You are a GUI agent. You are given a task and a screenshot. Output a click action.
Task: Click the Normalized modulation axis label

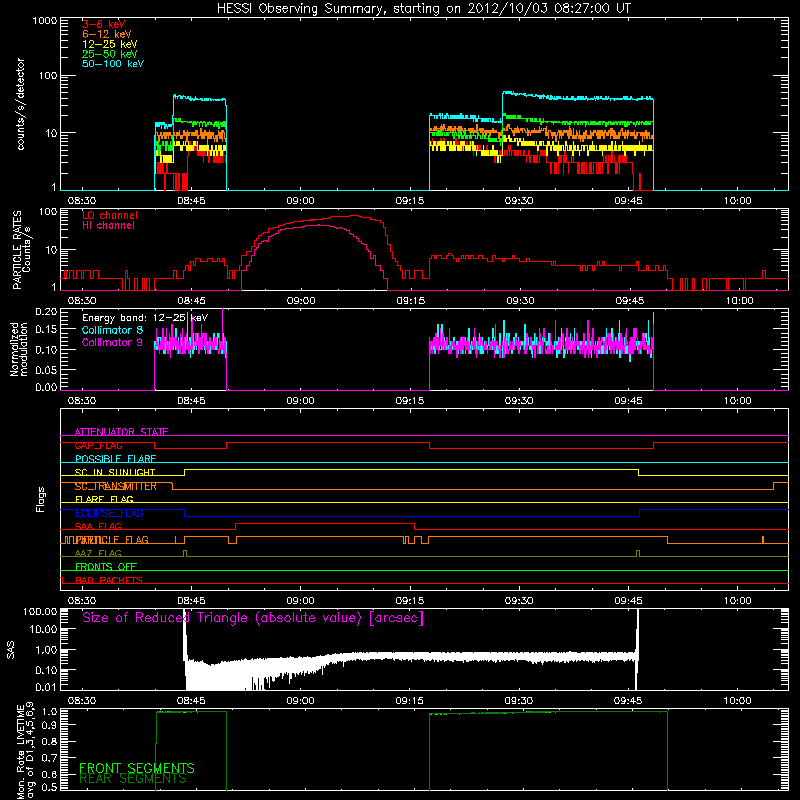point(19,349)
